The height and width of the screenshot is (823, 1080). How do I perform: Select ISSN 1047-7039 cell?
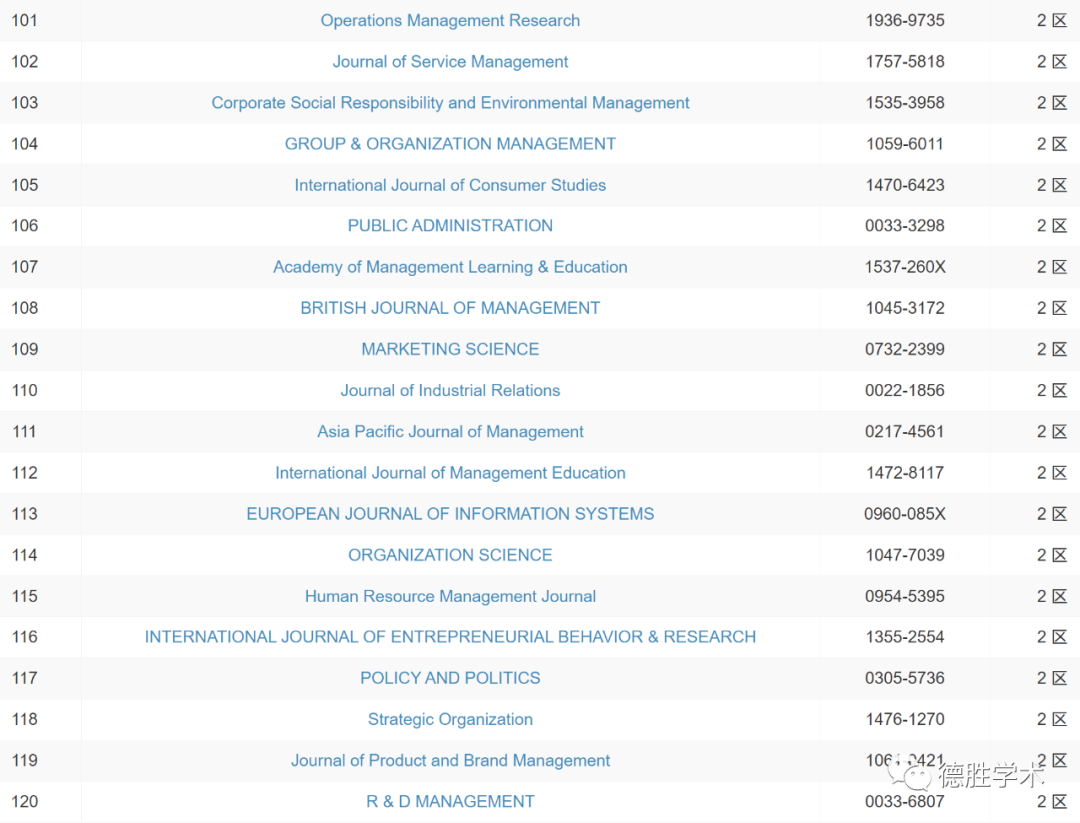coord(904,555)
